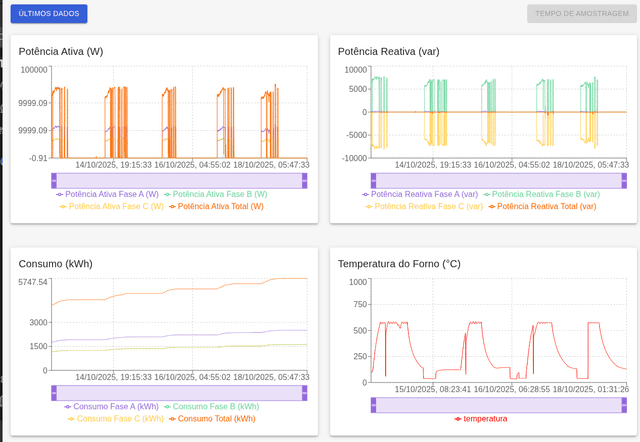Toggle Potência Reativa Fase A legend entry
This screenshot has width=640, height=442.
[419, 194]
